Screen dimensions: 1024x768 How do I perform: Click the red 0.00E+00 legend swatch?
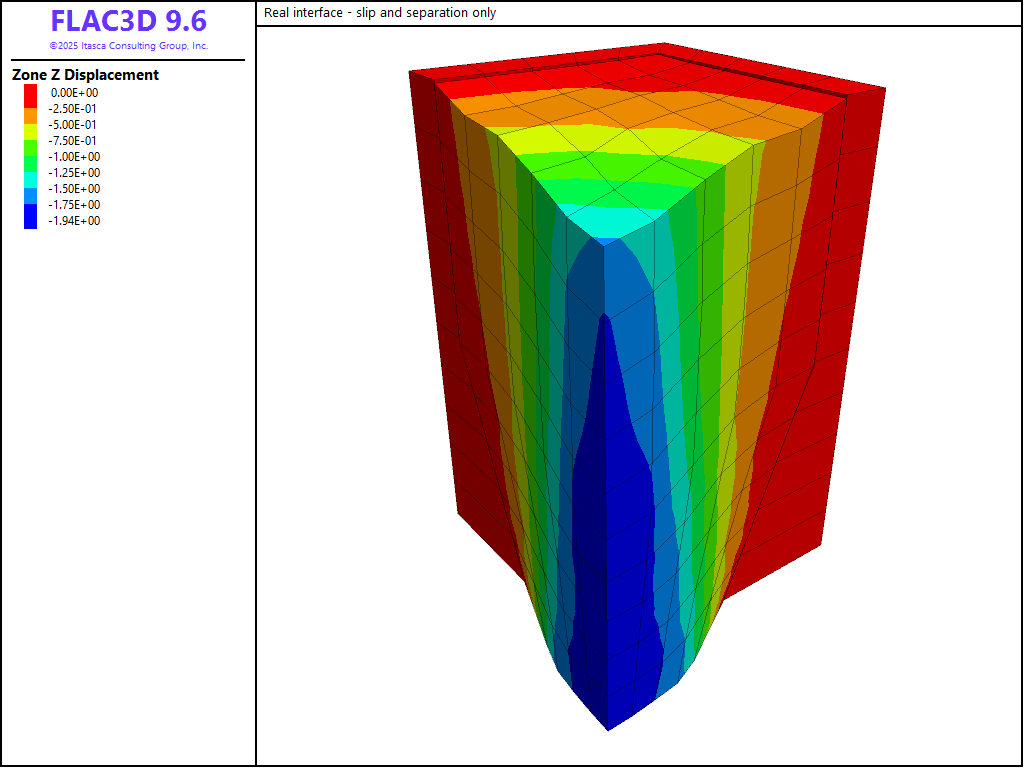[x=31, y=93]
